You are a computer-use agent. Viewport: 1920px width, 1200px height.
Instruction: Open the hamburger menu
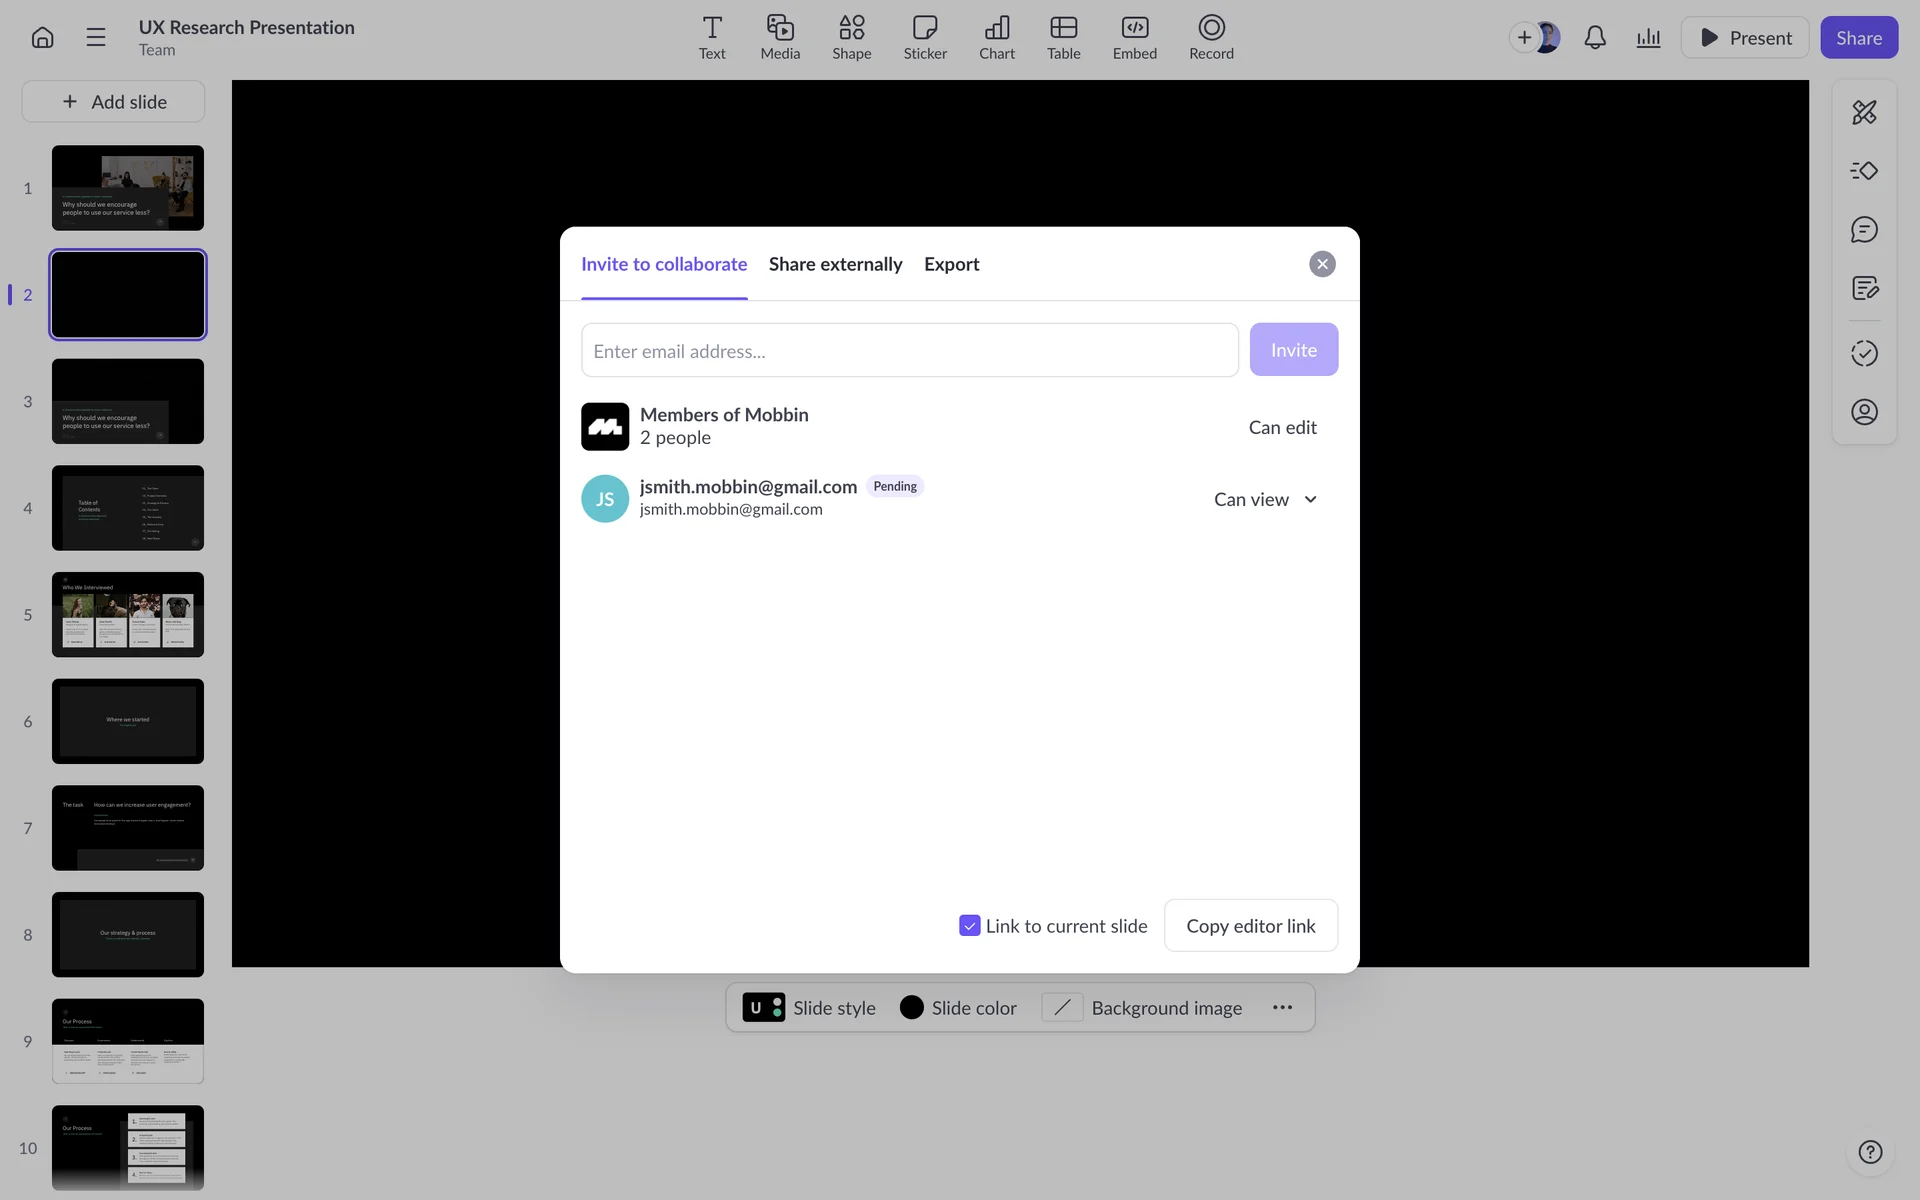[x=96, y=38]
